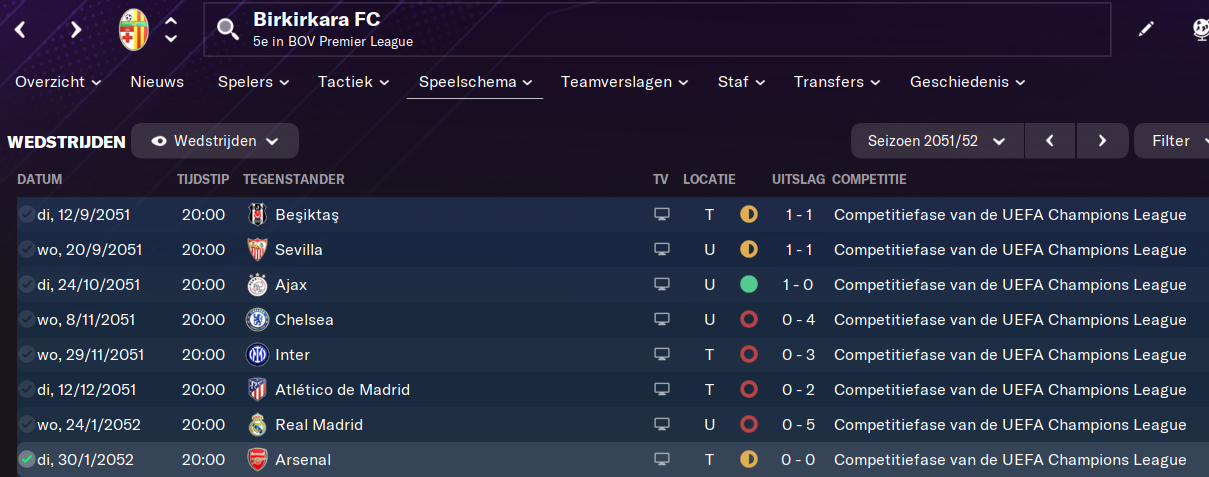
Task: Click the TV icon for Chelsea match
Action: pyautogui.click(x=661, y=320)
